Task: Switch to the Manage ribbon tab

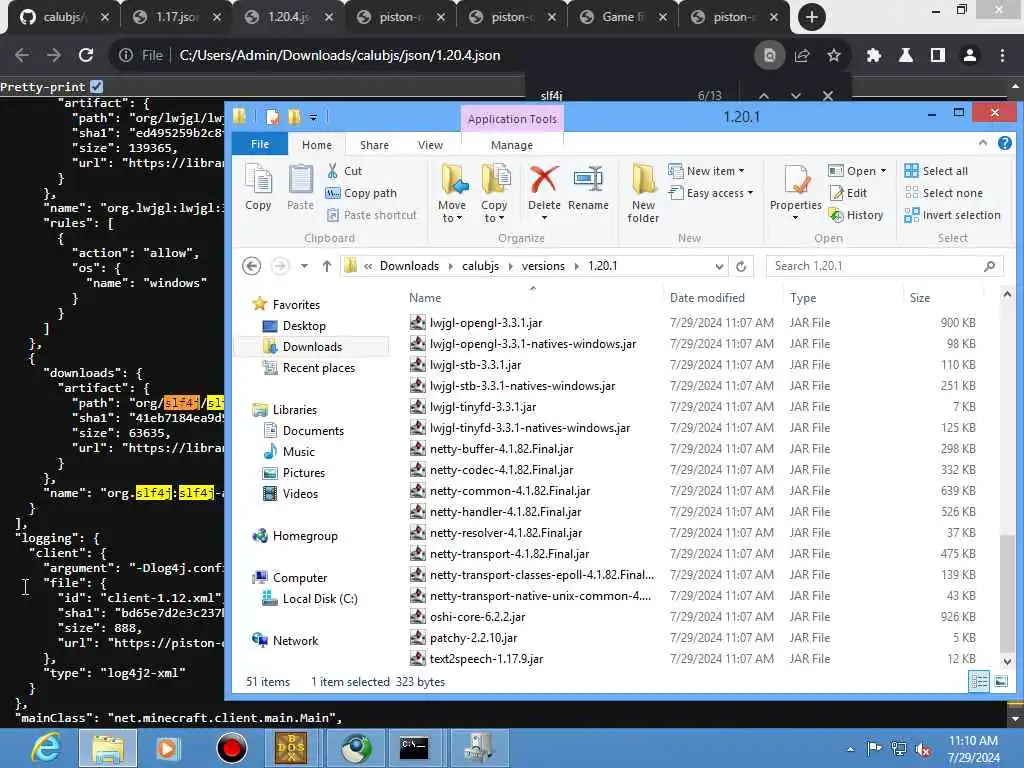Action: (x=512, y=145)
